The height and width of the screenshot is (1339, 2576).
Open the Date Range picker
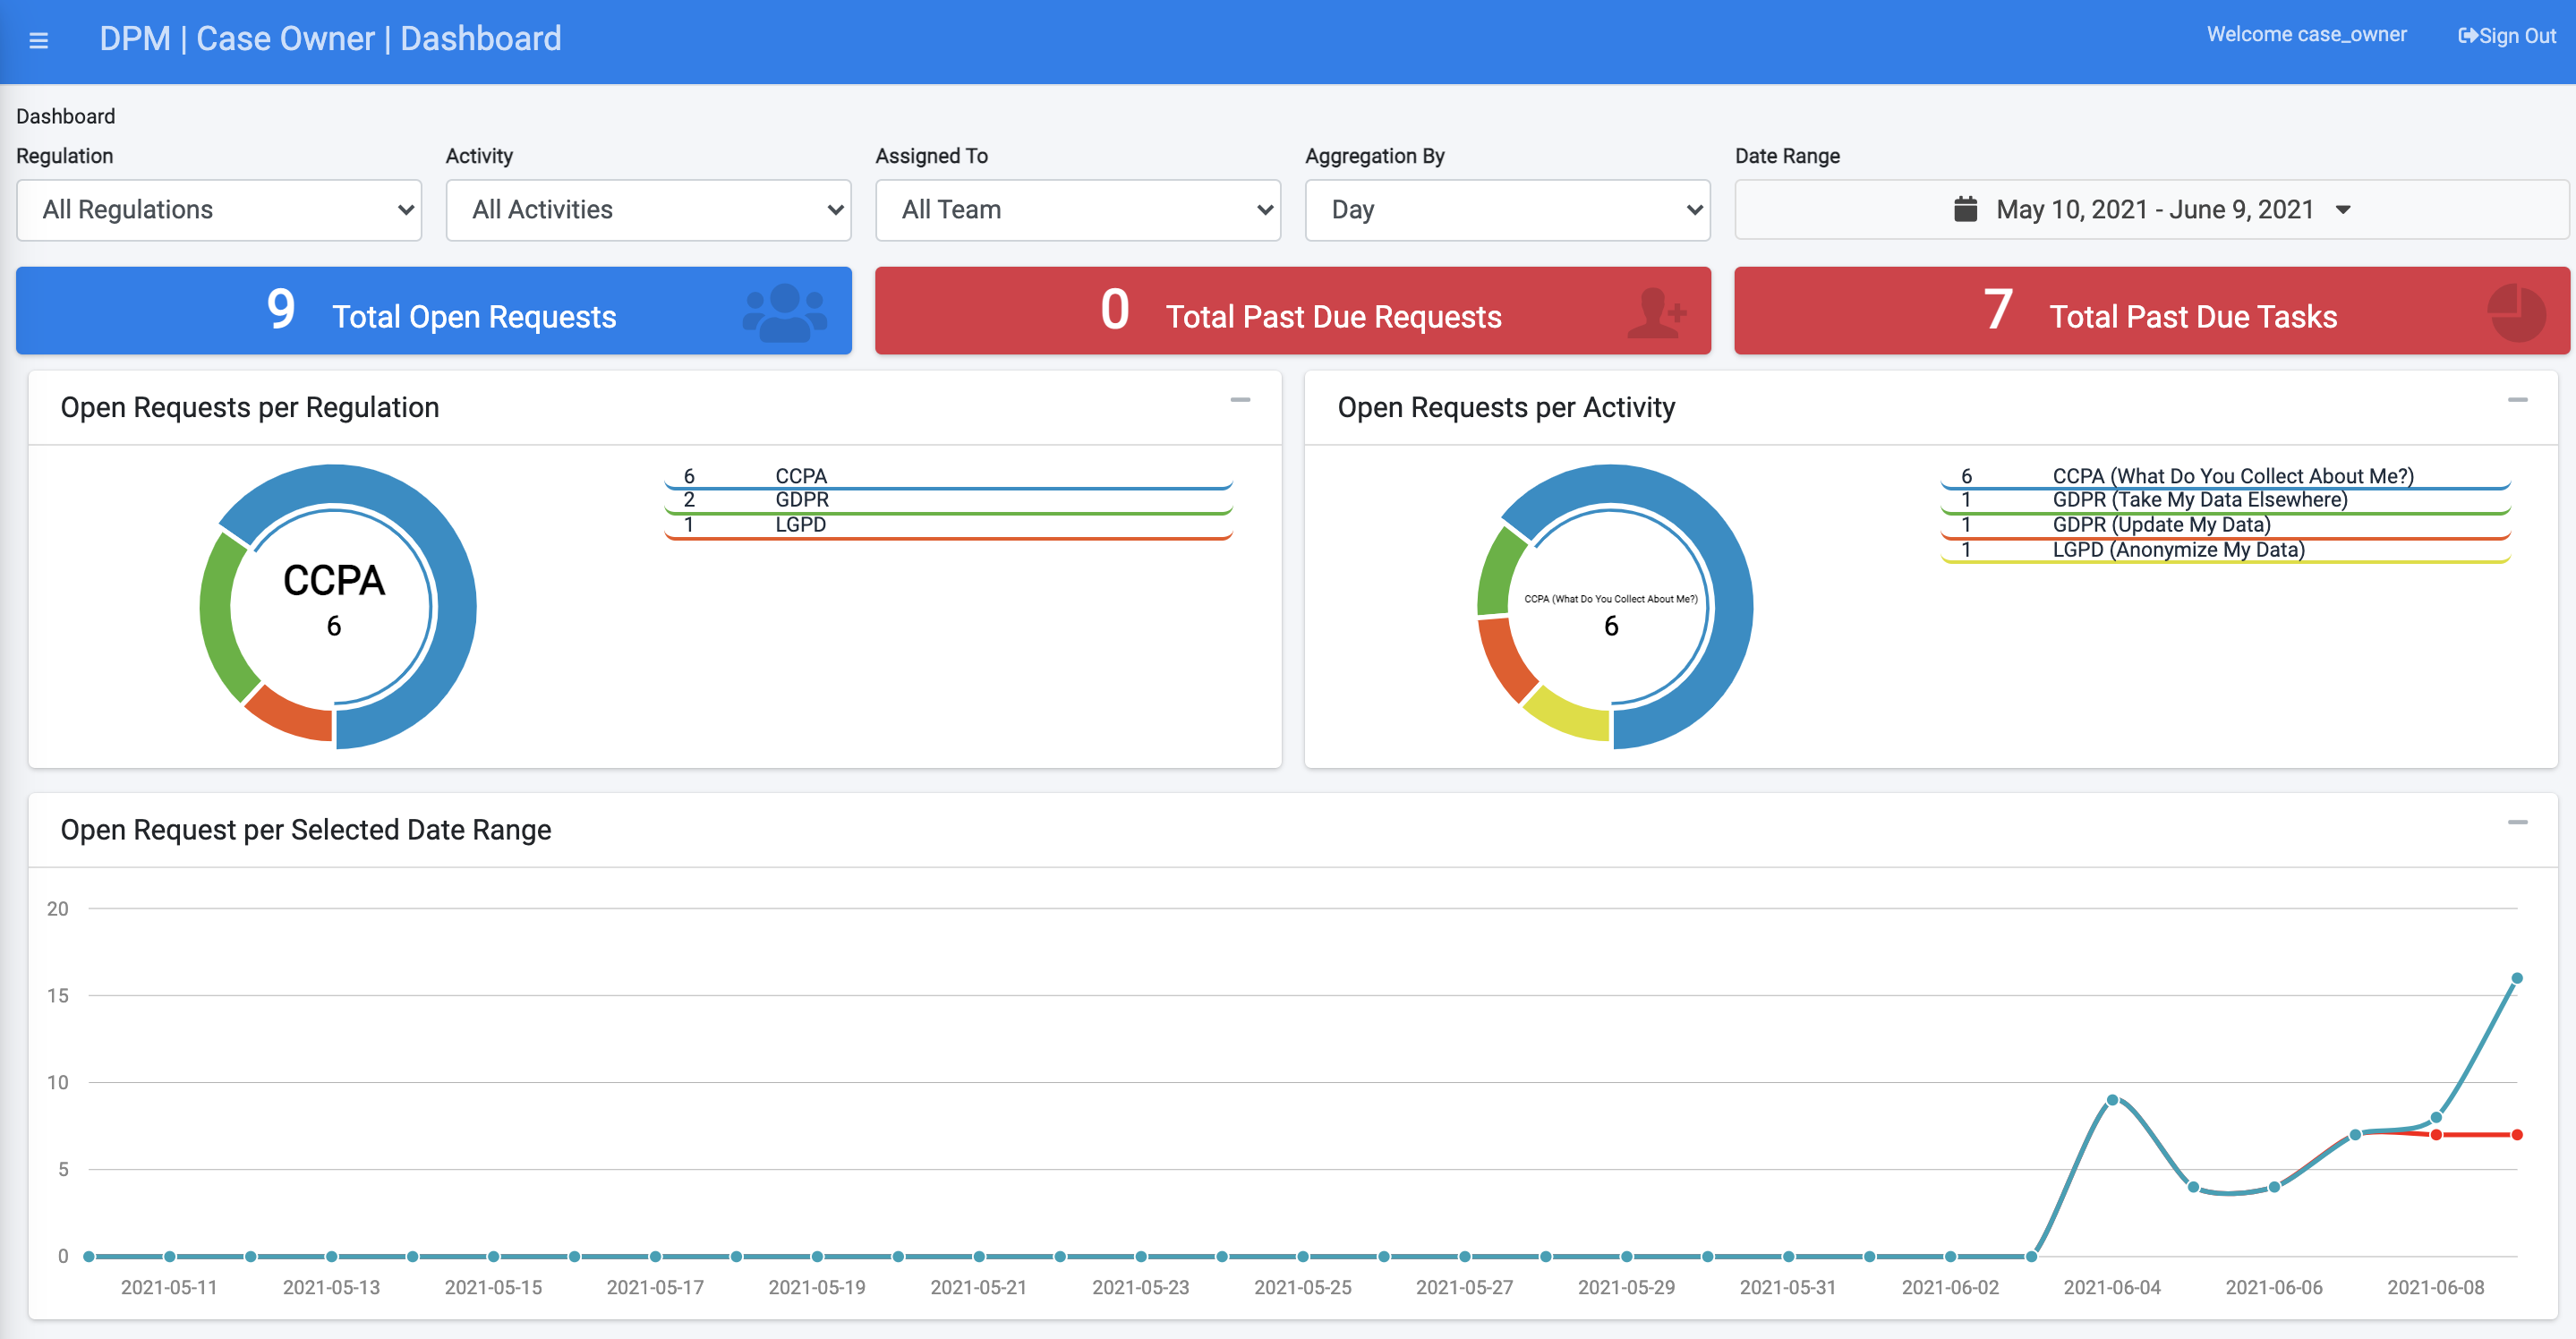click(x=2151, y=210)
